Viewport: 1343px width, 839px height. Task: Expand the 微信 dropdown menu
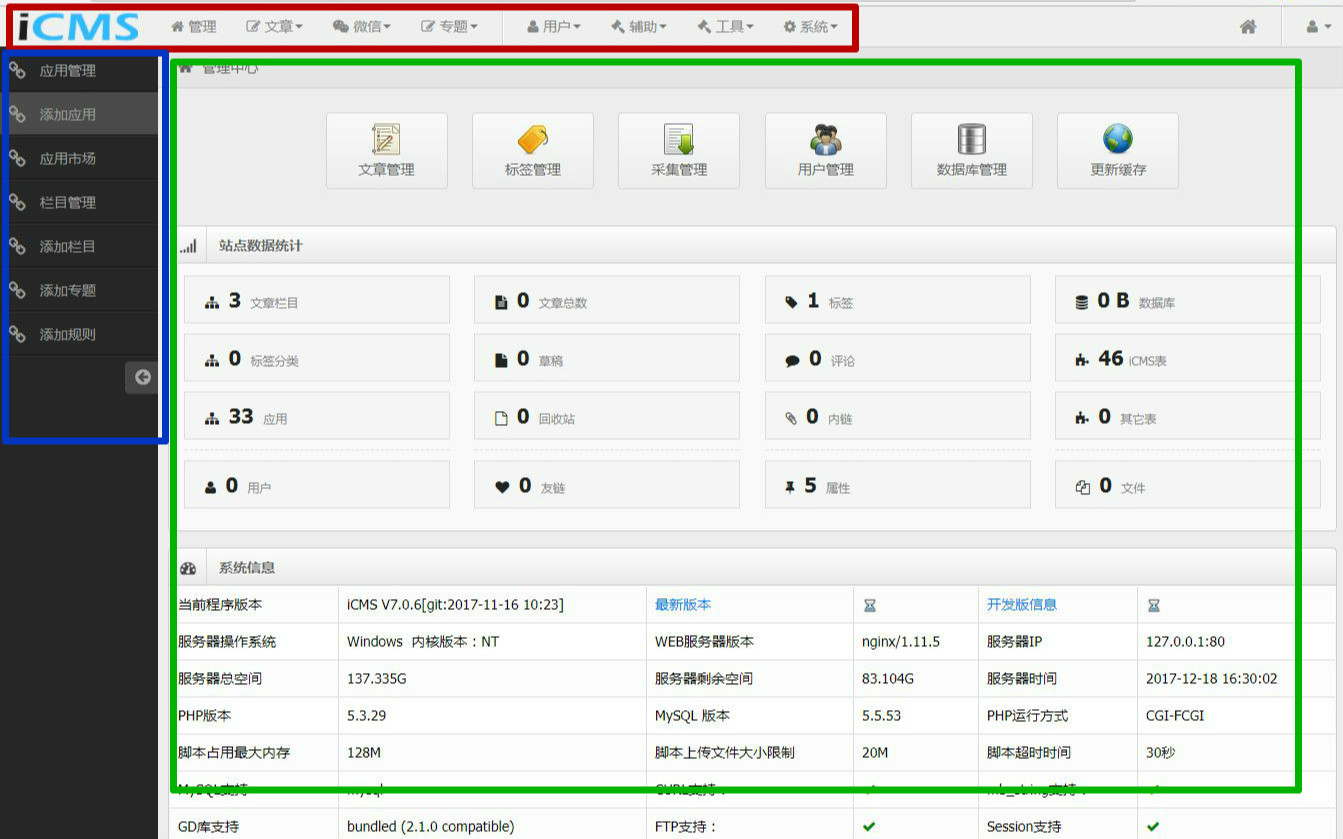pyautogui.click(x=362, y=27)
